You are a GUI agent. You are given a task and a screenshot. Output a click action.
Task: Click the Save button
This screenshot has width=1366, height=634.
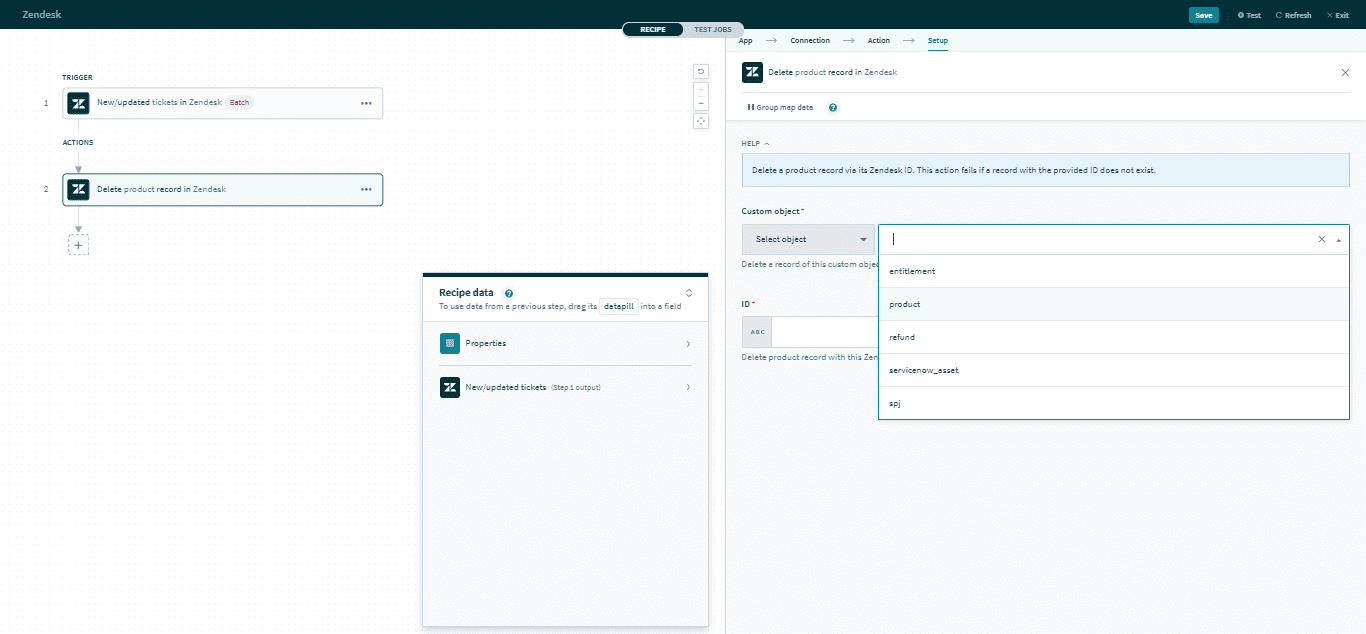(1203, 15)
